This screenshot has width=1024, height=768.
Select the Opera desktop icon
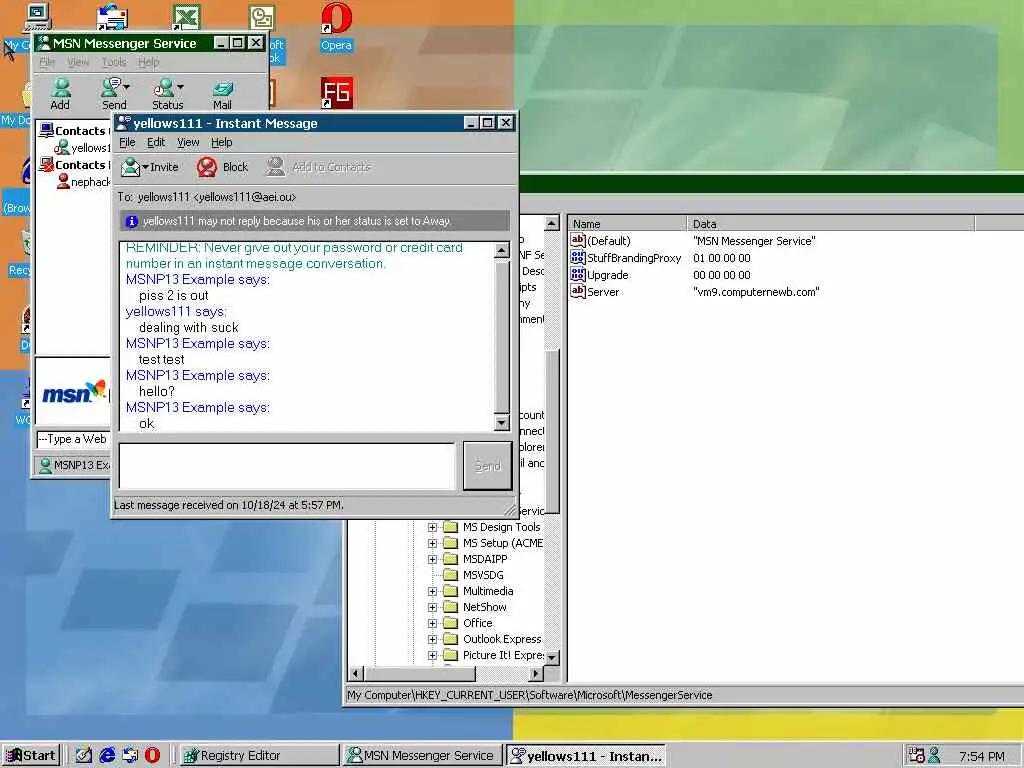[x=336, y=20]
